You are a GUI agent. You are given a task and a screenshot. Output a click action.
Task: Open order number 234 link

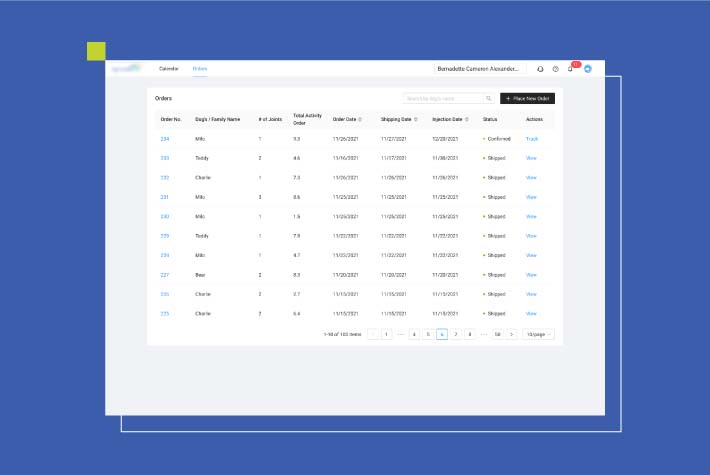tap(165, 139)
